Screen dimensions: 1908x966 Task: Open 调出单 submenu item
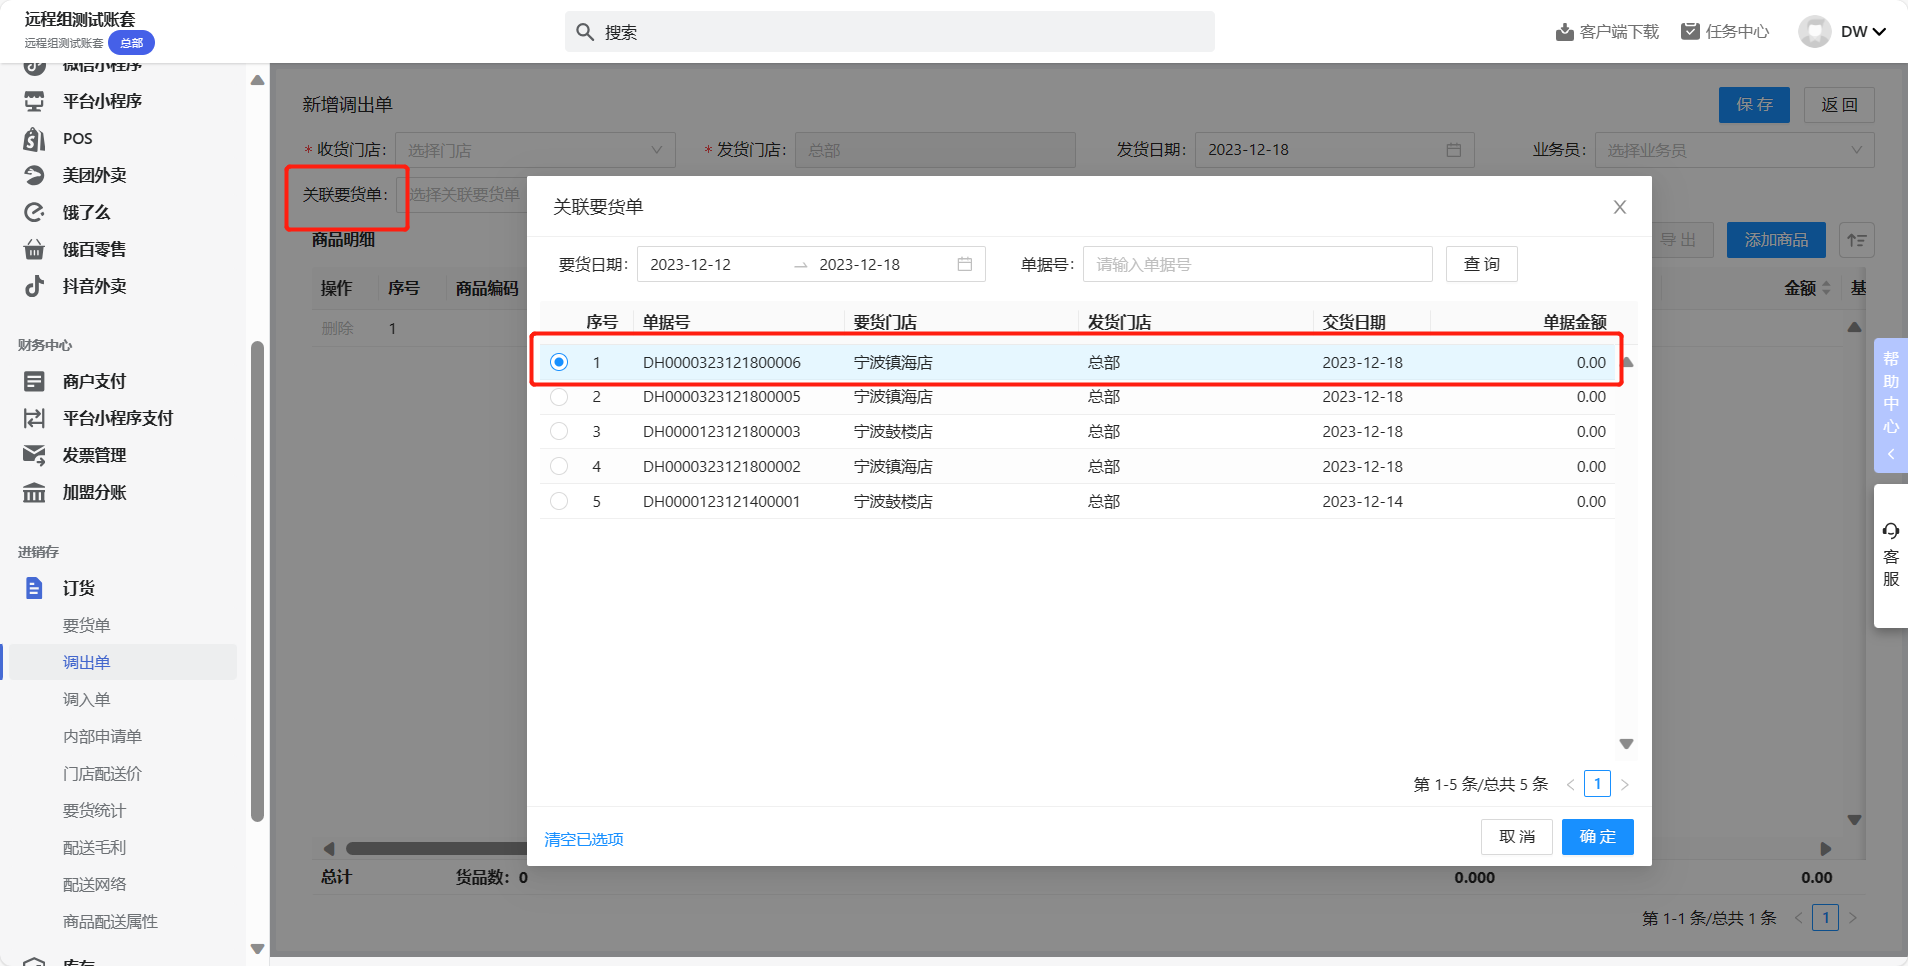(x=86, y=662)
